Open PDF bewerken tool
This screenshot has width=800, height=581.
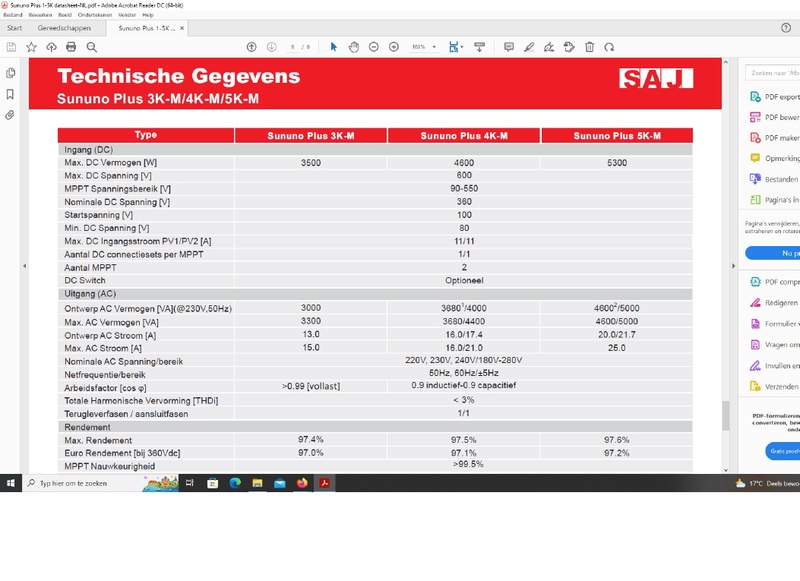(x=774, y=117)
